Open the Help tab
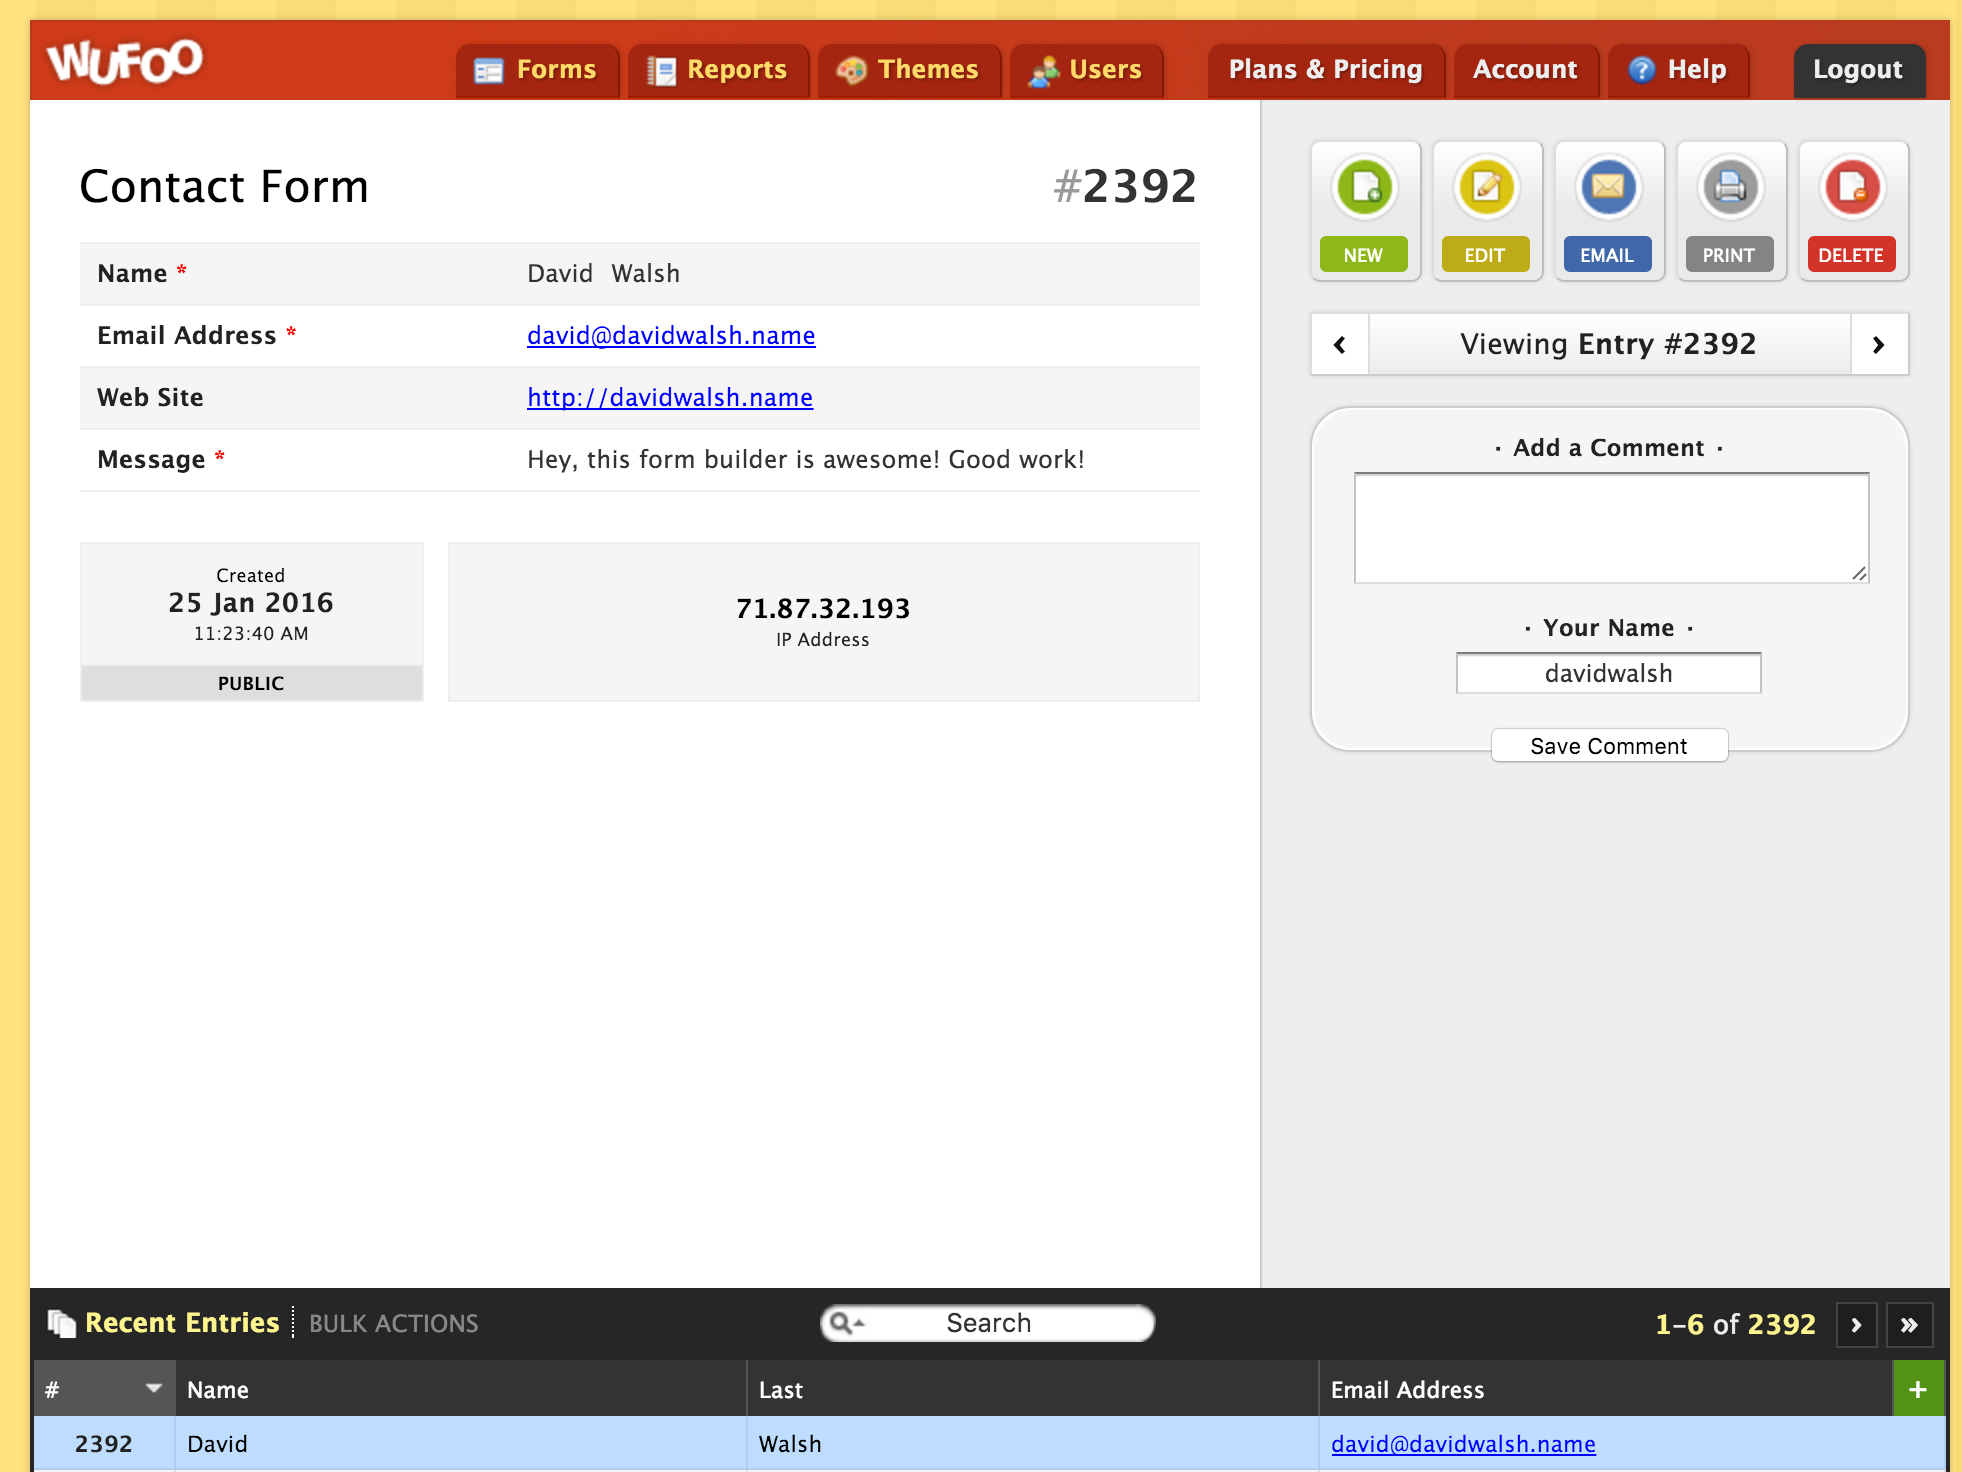Screen dimensions: 1962x1472 [1678, 70]
